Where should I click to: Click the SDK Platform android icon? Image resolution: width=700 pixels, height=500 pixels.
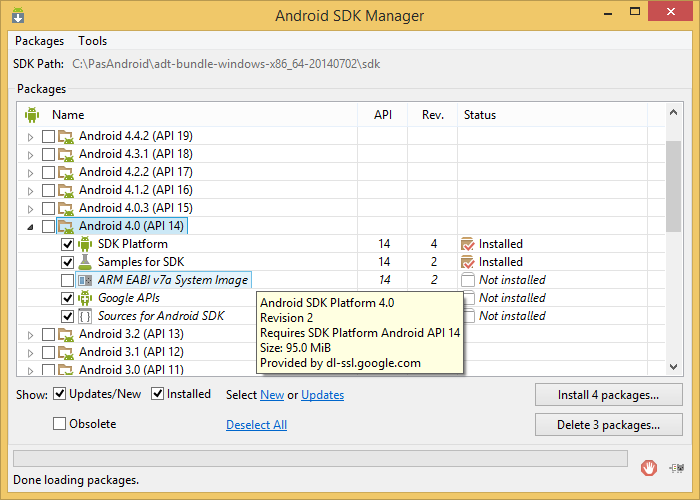[x=85, y=244]
